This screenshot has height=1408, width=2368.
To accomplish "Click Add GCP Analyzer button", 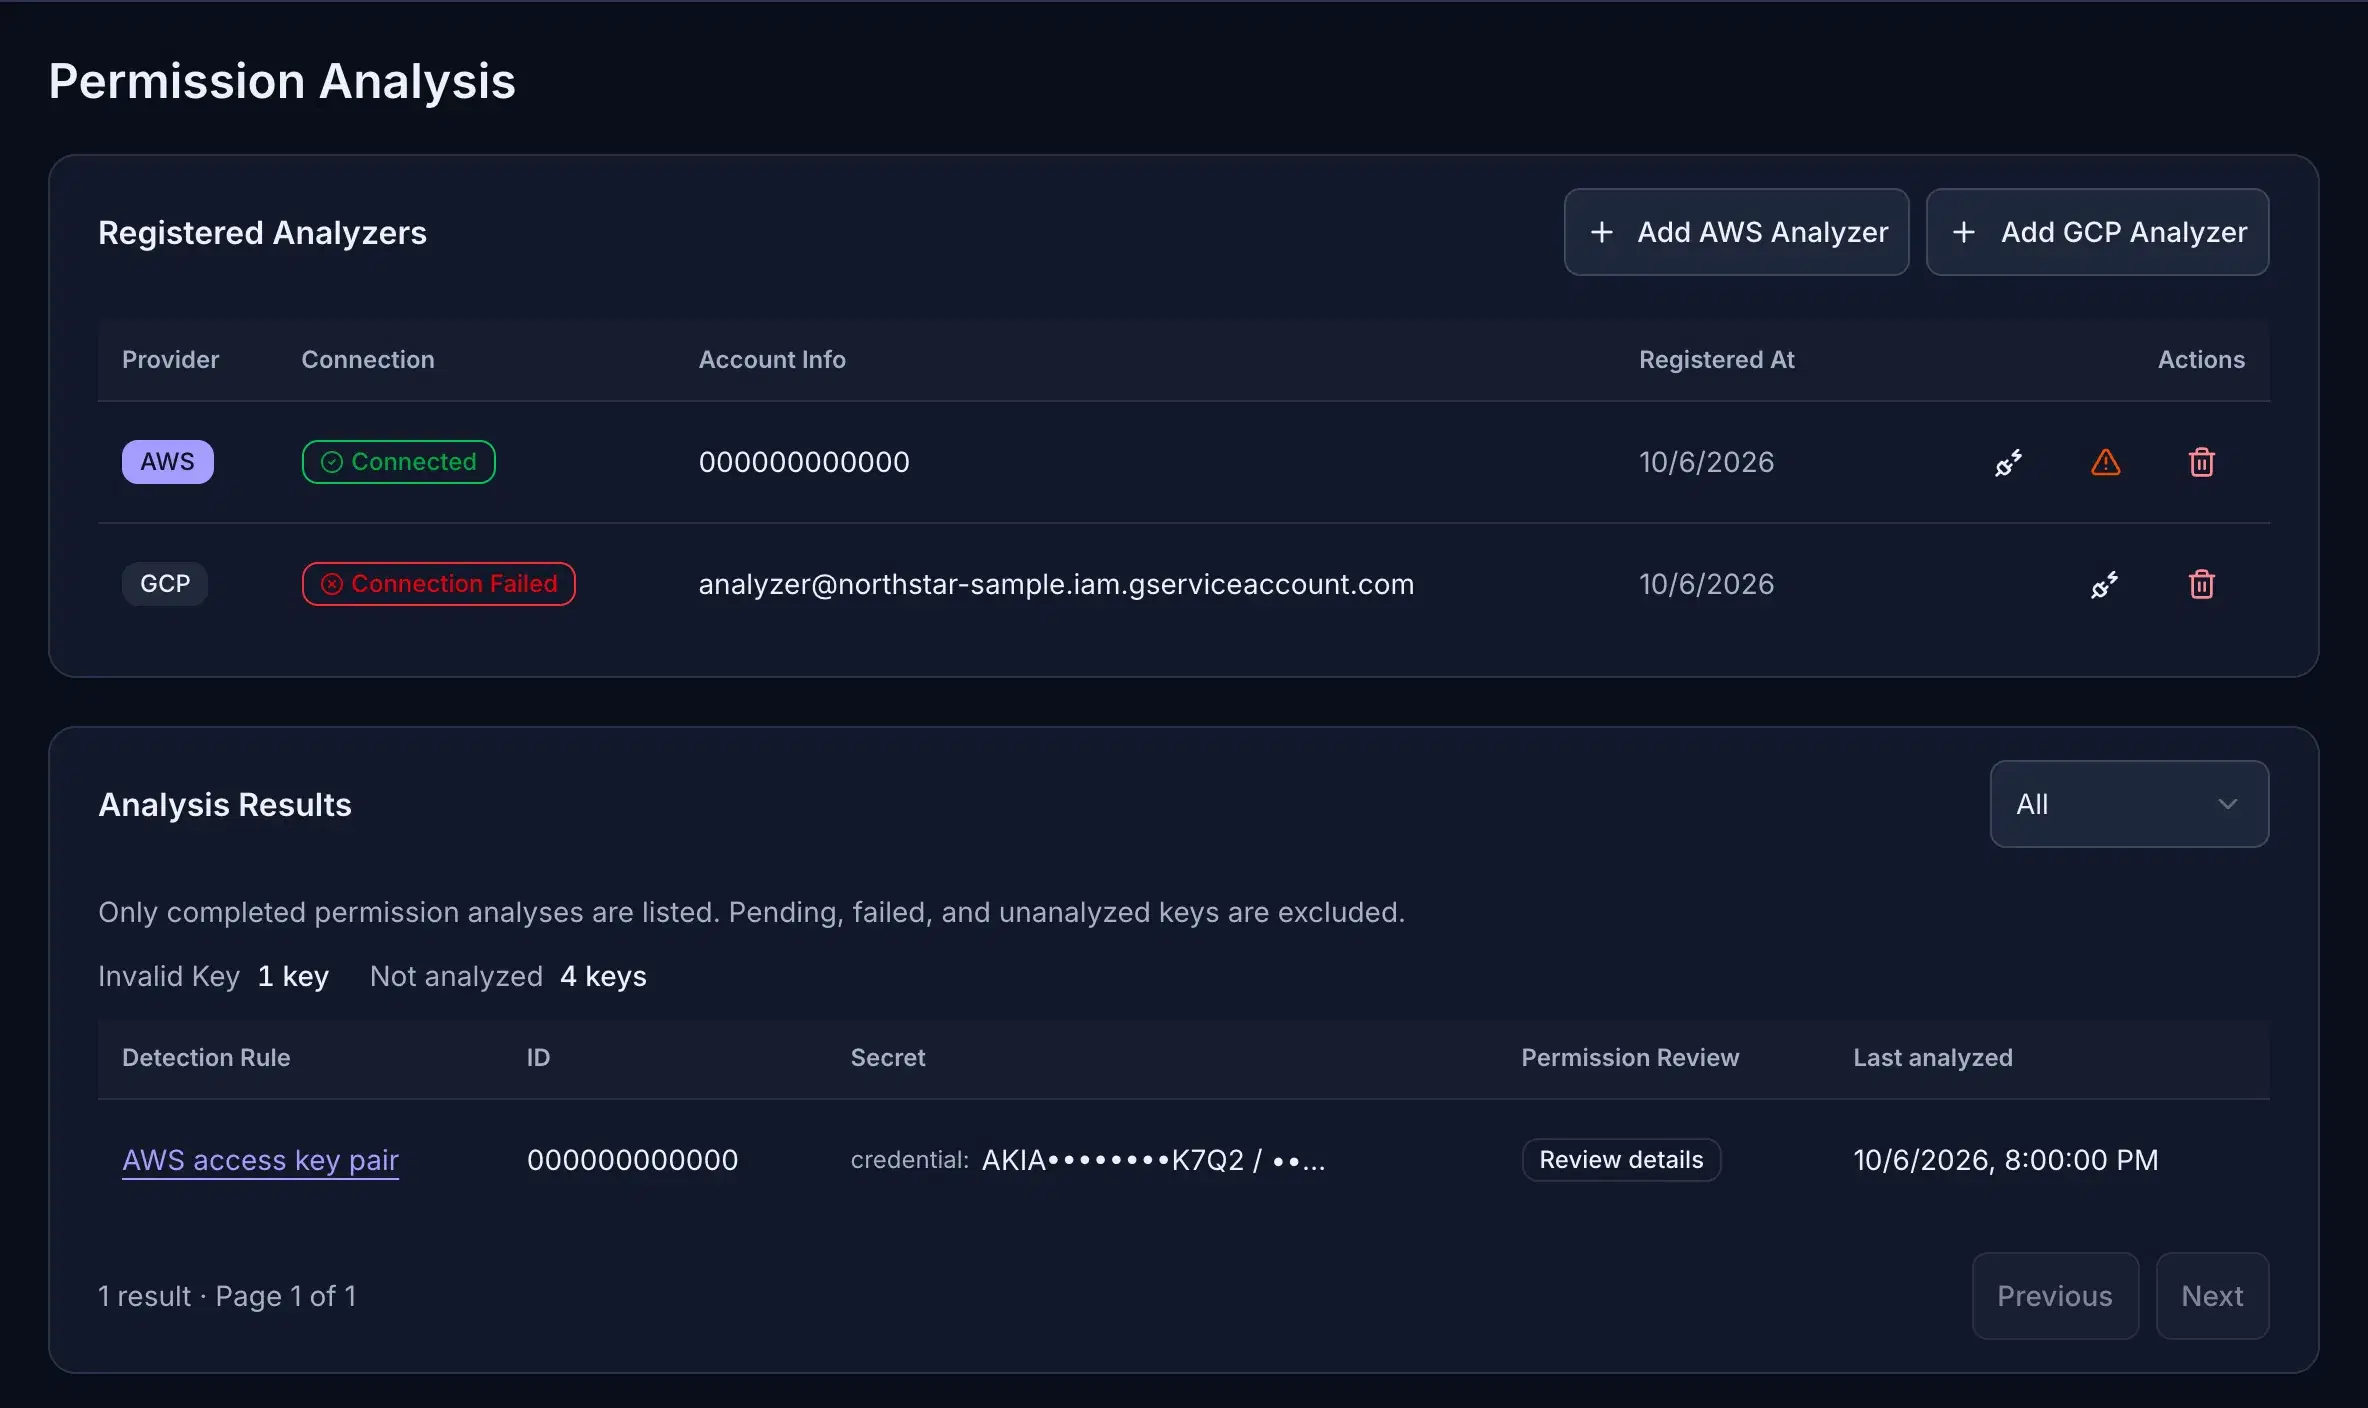I will [2097, 232].
